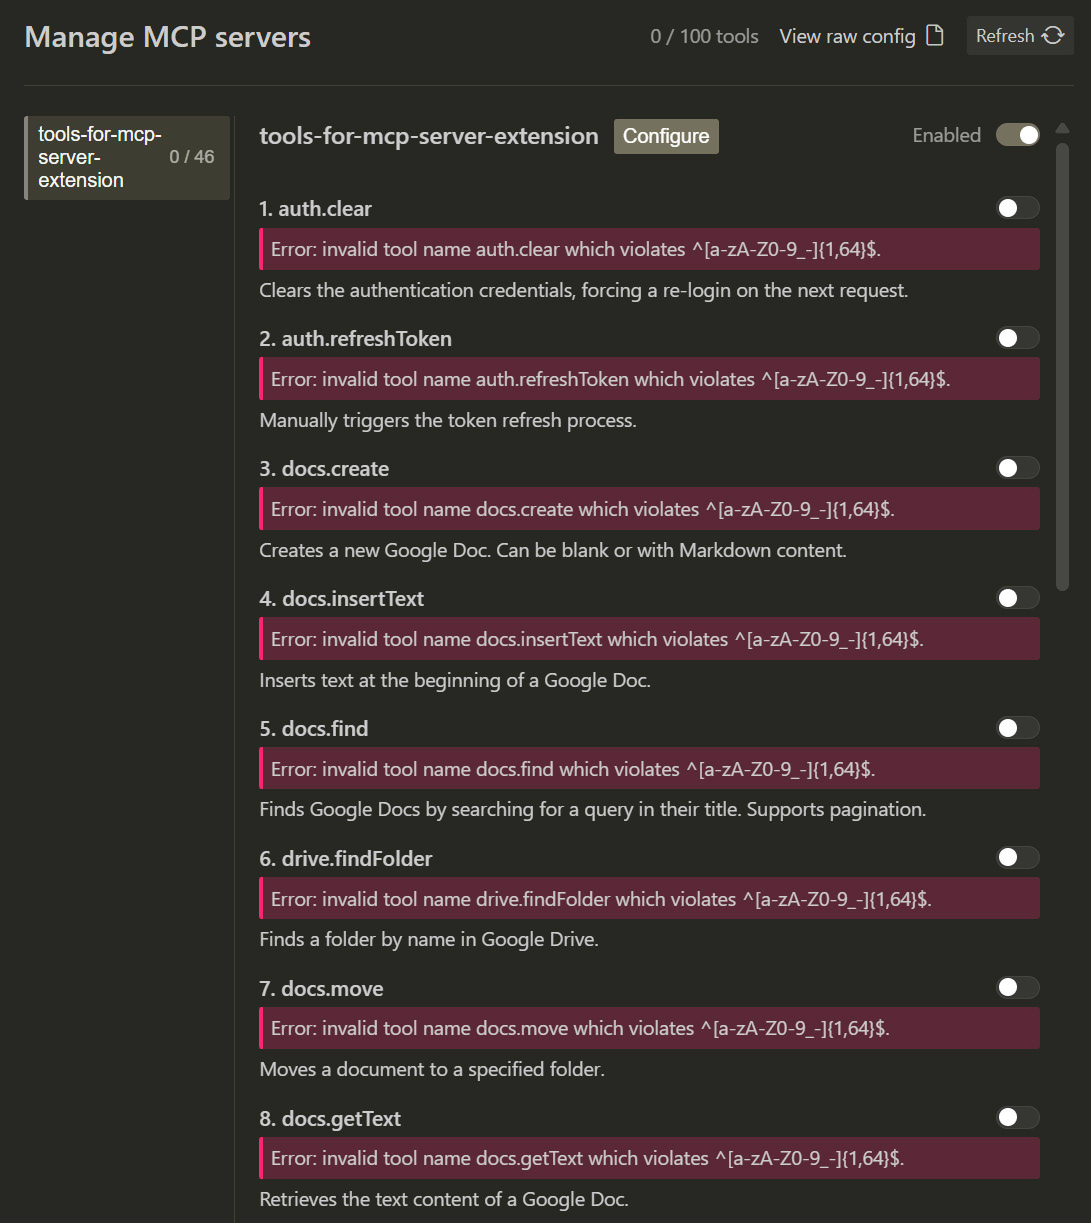Click the Configure button
Screen dimensions: 1091x1223
click(x=666, y=136)
